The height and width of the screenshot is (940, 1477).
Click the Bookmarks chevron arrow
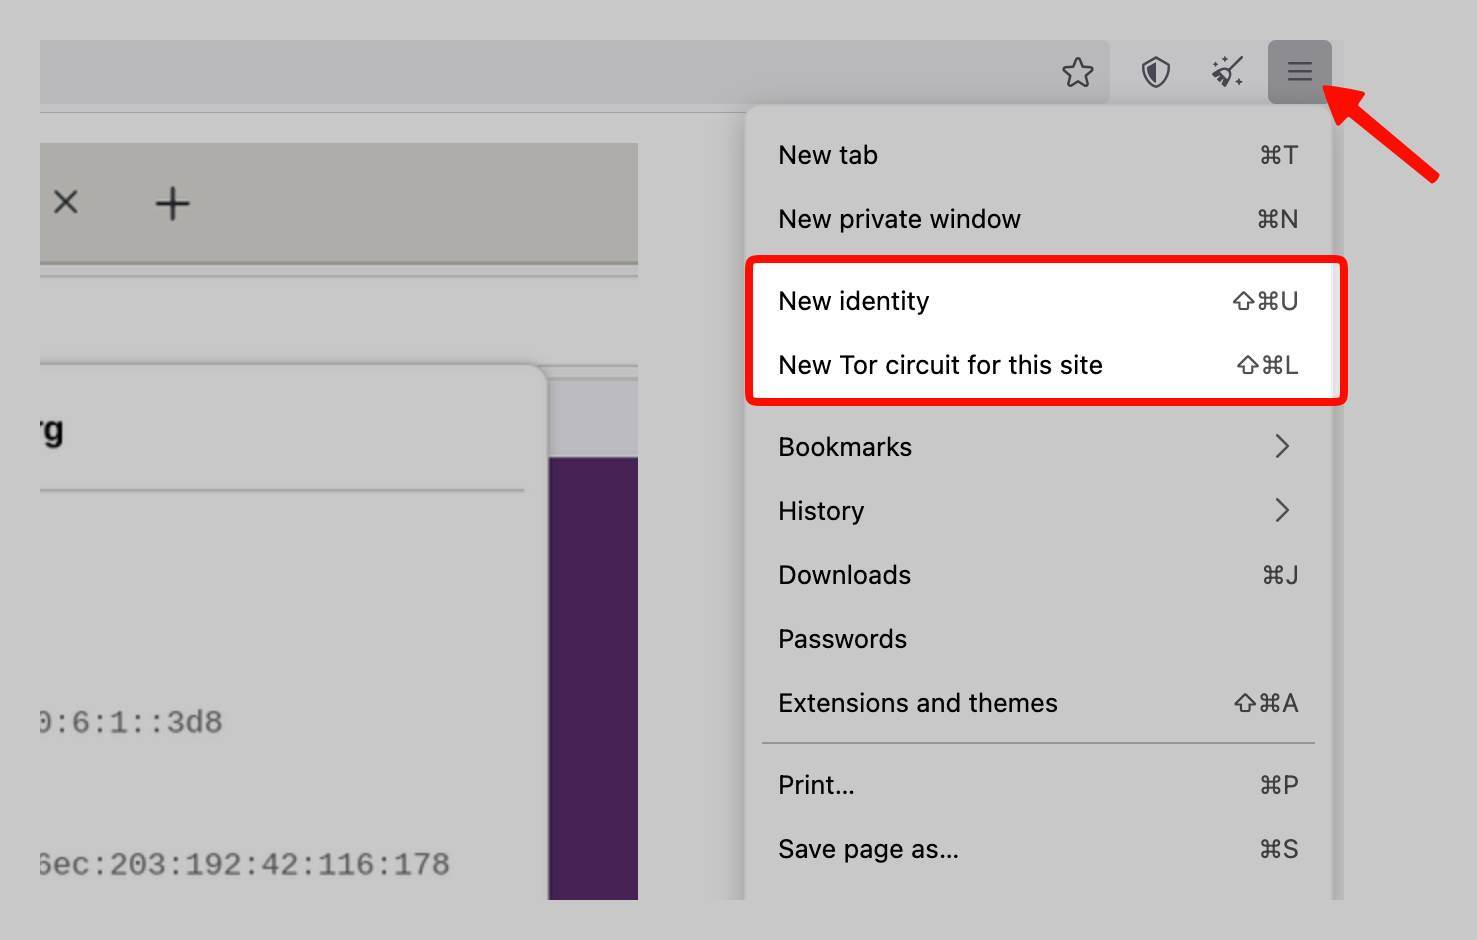click(x=1282, y=446)
